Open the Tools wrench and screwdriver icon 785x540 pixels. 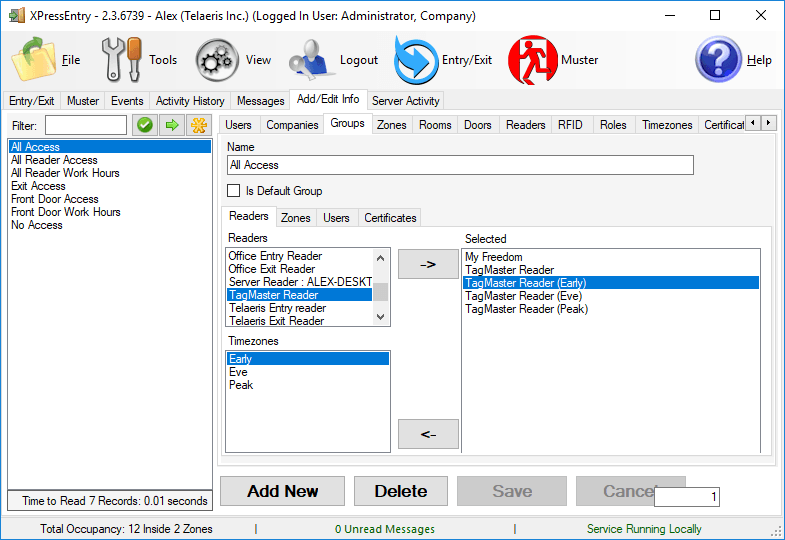pos(121,60)
